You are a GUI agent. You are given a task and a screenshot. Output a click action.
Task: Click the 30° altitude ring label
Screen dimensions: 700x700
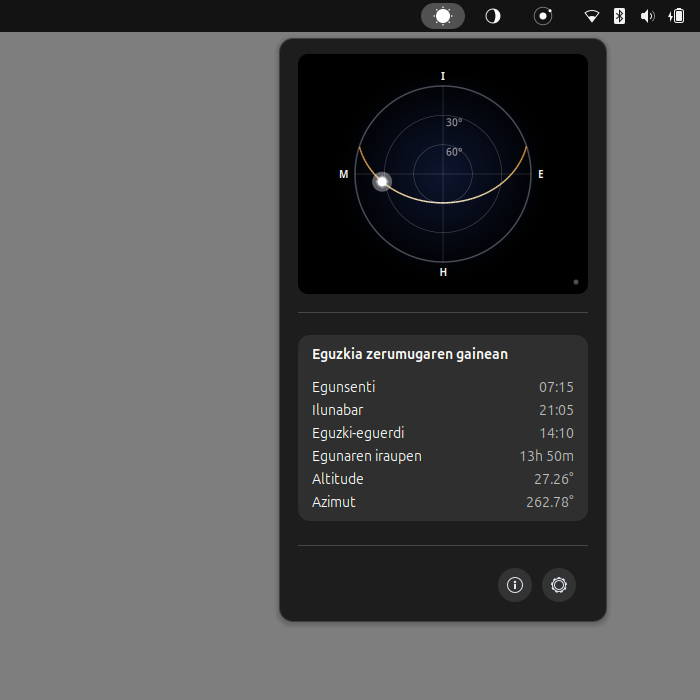click(x=454, y=122)
